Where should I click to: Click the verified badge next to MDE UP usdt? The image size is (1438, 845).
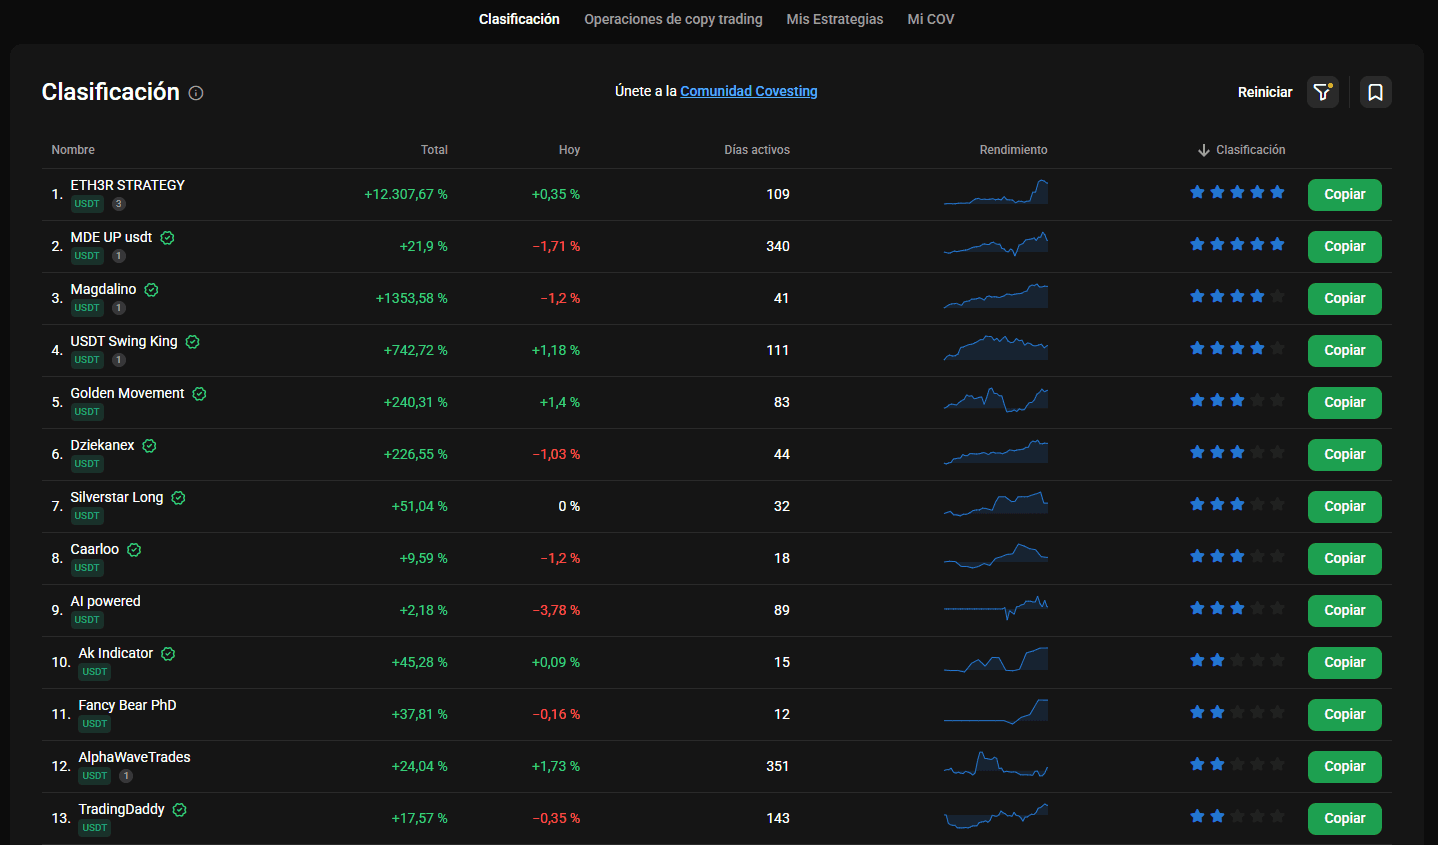[168, 238]
